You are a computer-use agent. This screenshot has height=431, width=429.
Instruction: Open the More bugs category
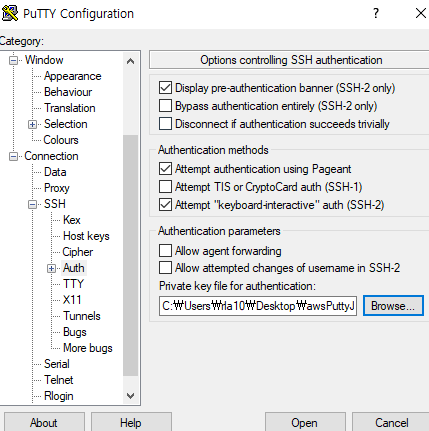tap(88, 348)
